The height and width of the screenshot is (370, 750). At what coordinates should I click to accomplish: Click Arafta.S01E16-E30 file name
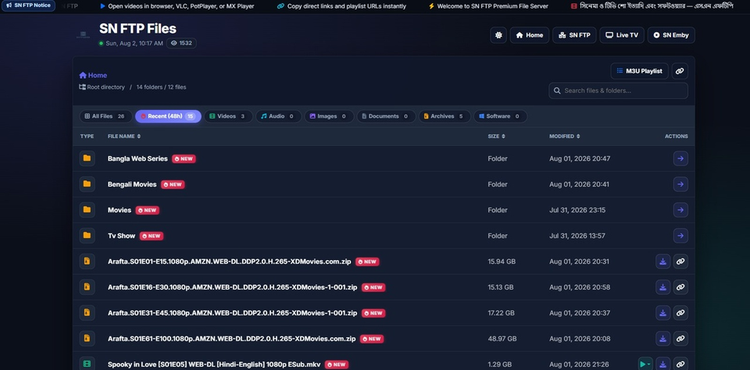click(x=232, y=287)
